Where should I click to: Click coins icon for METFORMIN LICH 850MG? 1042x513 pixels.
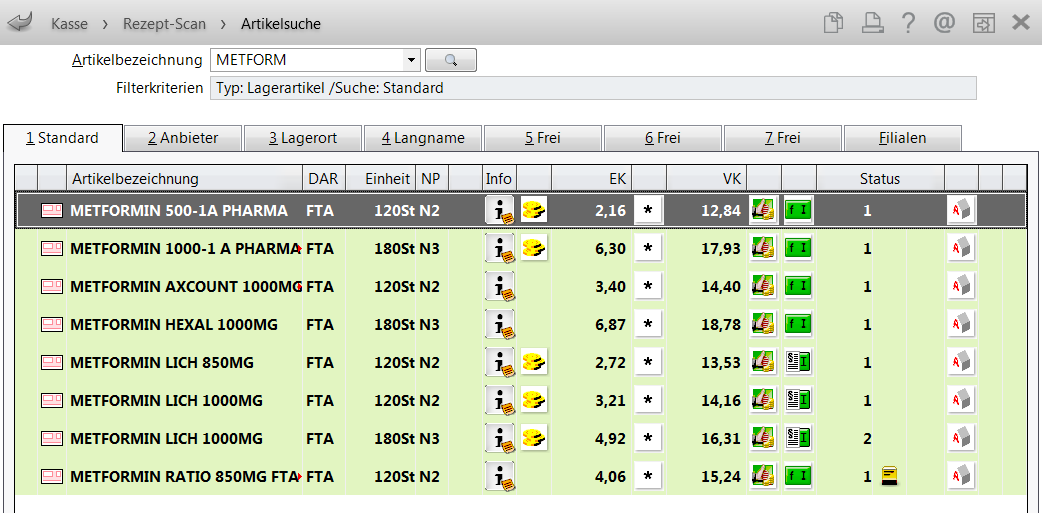point(534,361)
